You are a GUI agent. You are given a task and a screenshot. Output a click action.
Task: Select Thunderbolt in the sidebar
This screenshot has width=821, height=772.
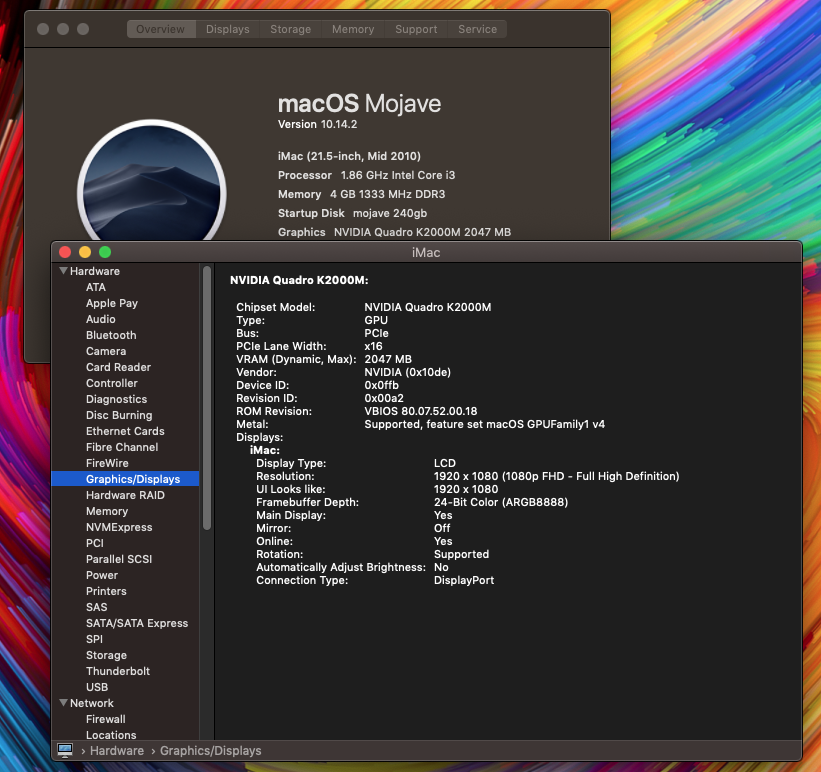[x=118, y=671]
